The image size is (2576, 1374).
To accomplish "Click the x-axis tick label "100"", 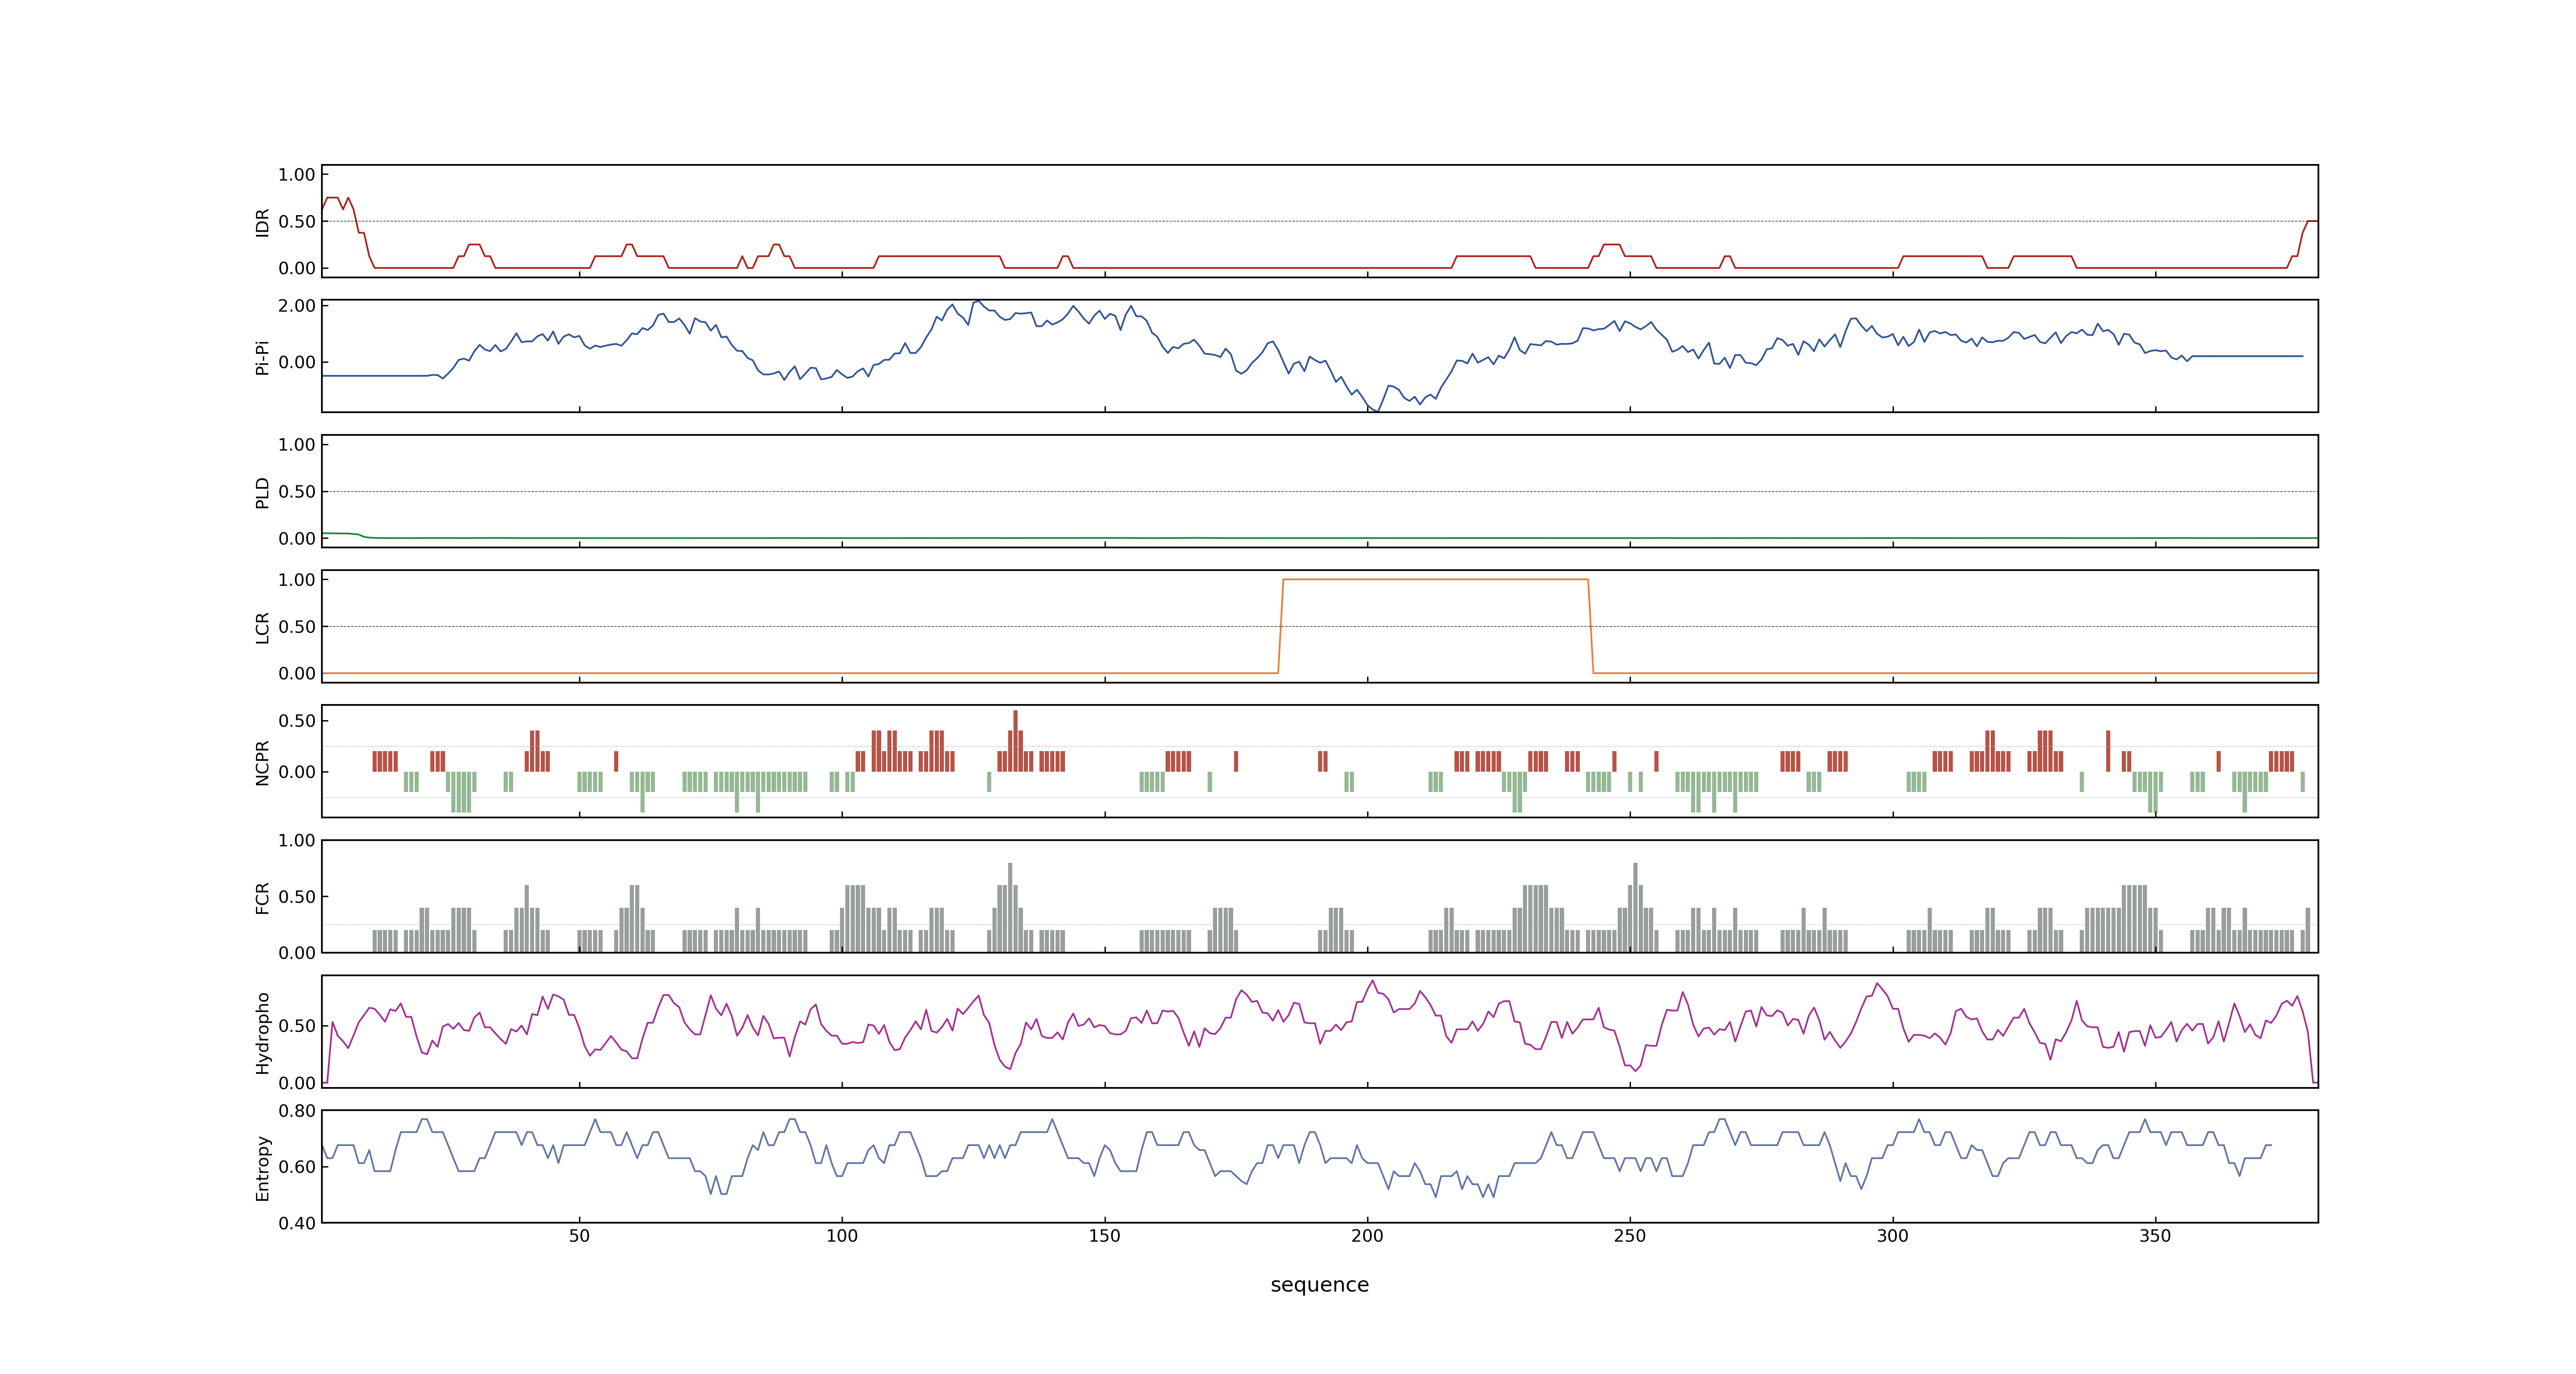I will click(842, 1236).
